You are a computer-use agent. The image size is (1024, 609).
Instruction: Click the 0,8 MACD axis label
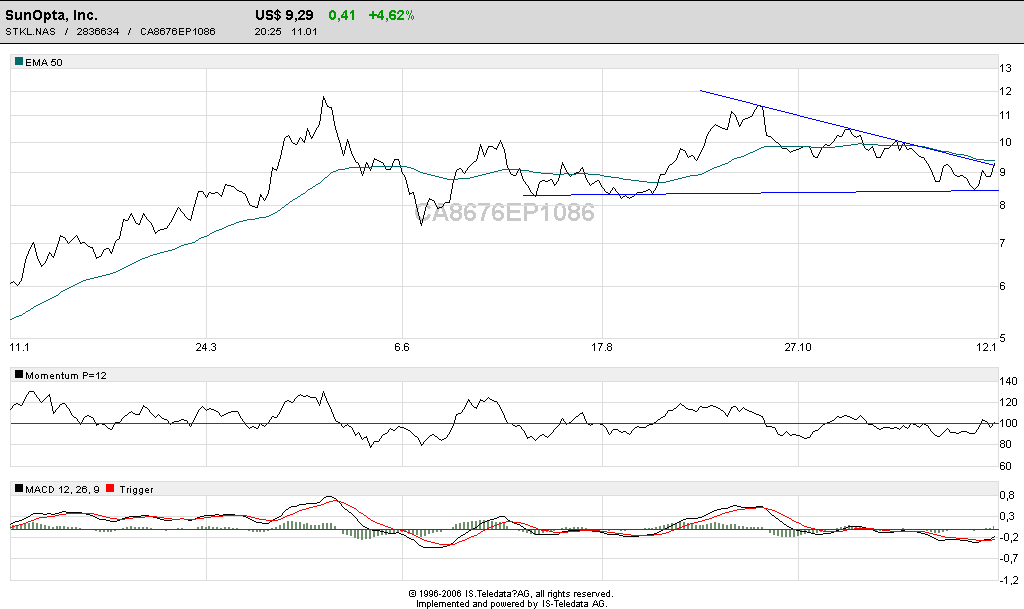click(x=1007, y=495)
